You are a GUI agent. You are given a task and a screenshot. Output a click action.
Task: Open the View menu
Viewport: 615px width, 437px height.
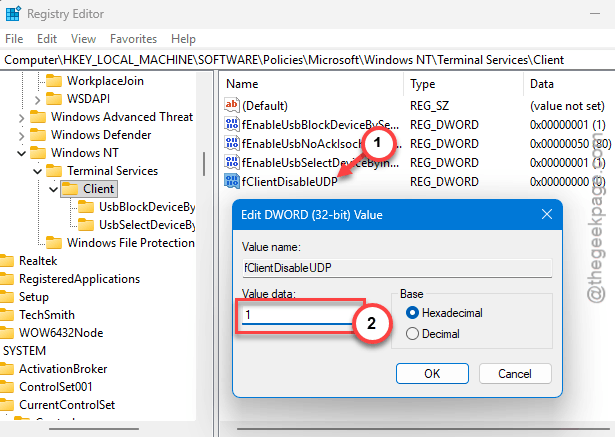point(83,39)
